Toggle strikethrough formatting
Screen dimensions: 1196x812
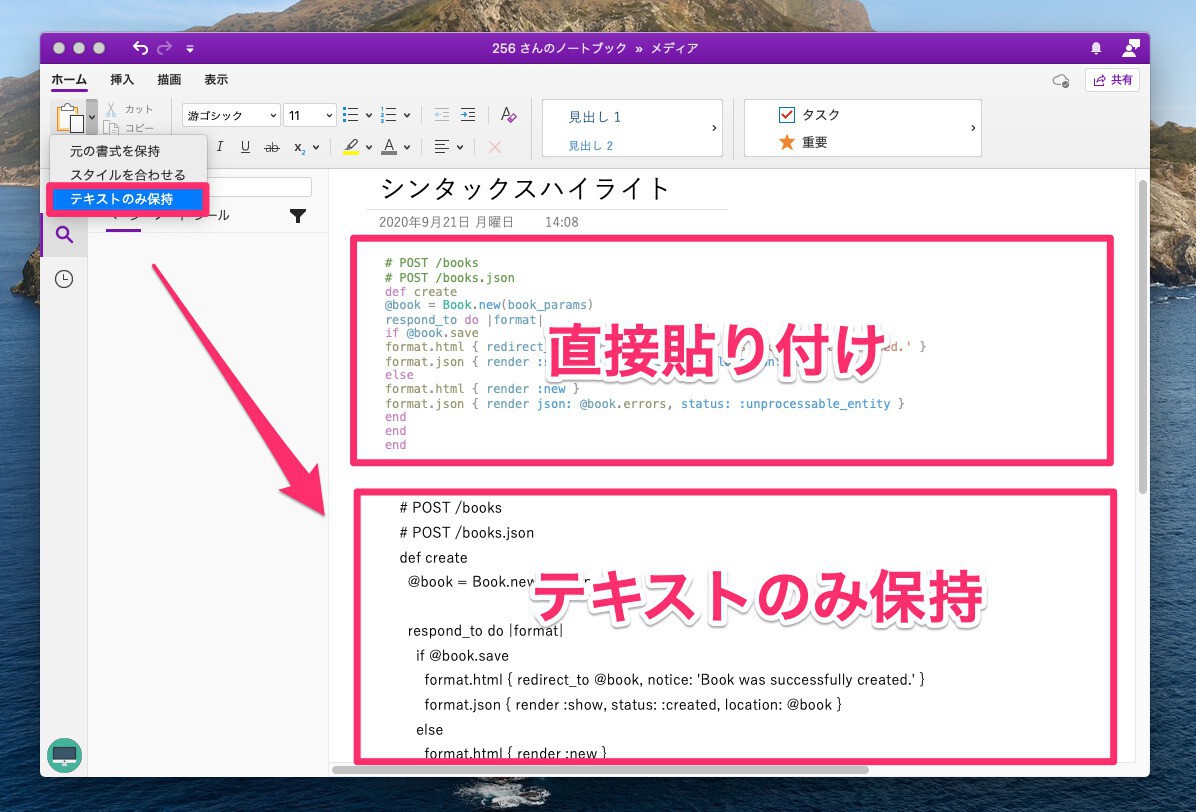272,147
